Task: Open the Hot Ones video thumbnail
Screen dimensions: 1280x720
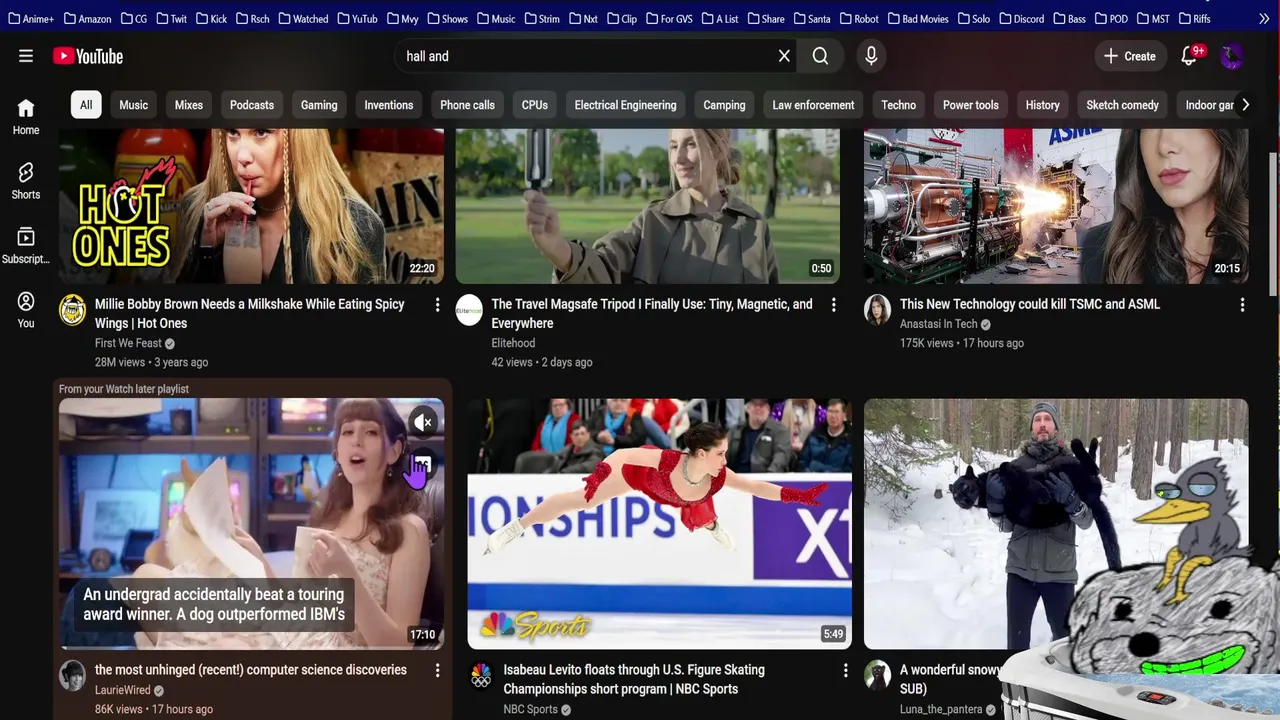Action: 251,206
